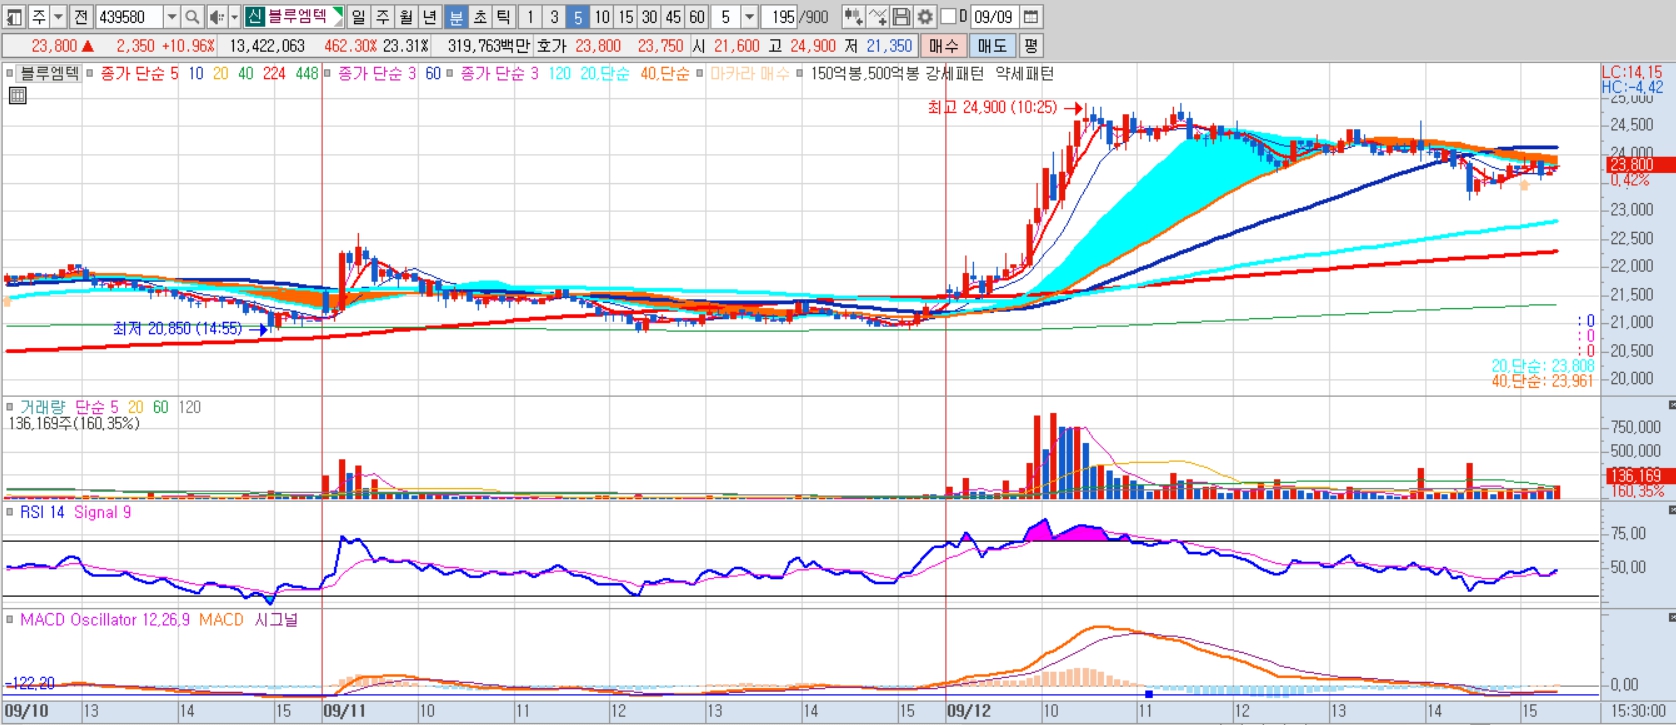Click the 전 button
Image resolution: width=1676 pixels, height=725 pixels.
coord(81,17)
